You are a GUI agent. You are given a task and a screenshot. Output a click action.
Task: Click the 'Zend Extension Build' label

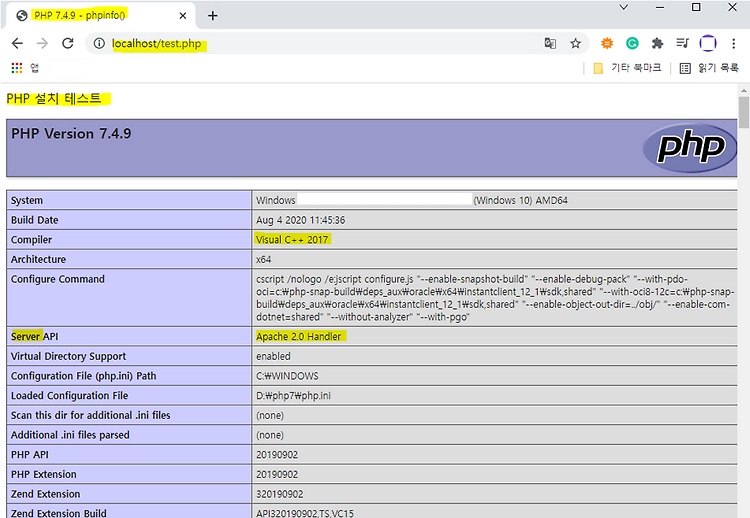point(58,513)
